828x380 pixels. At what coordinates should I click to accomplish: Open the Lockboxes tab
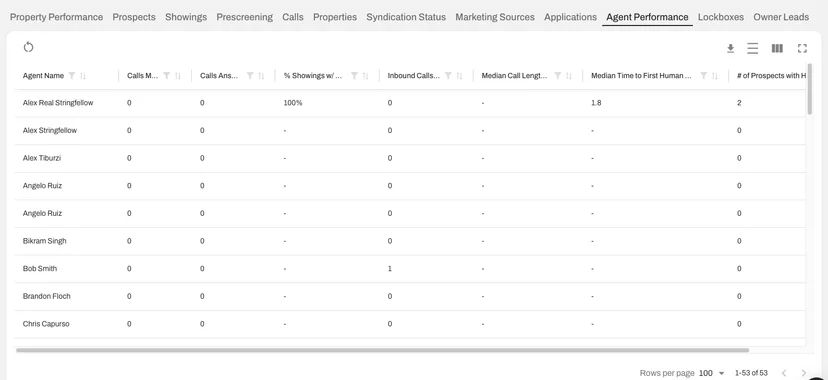coord(721,17)
